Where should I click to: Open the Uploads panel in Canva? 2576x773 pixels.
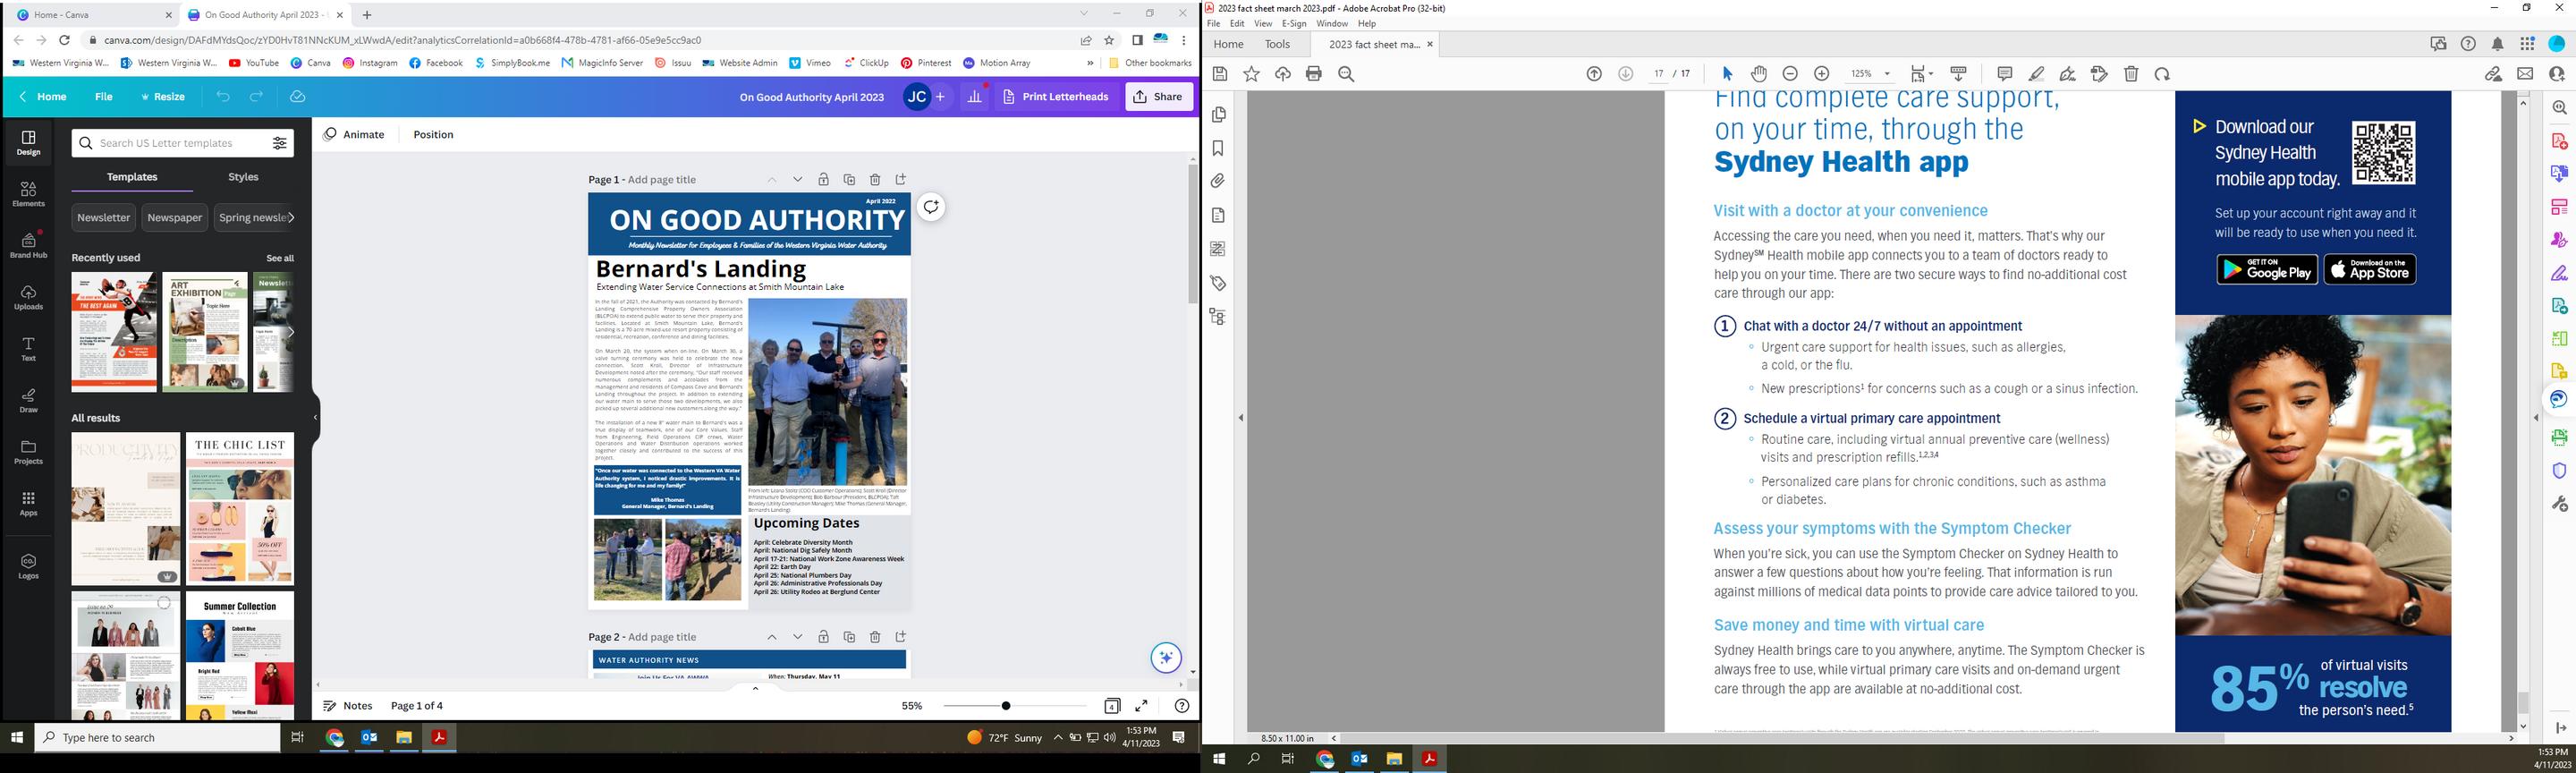point(28,297)
